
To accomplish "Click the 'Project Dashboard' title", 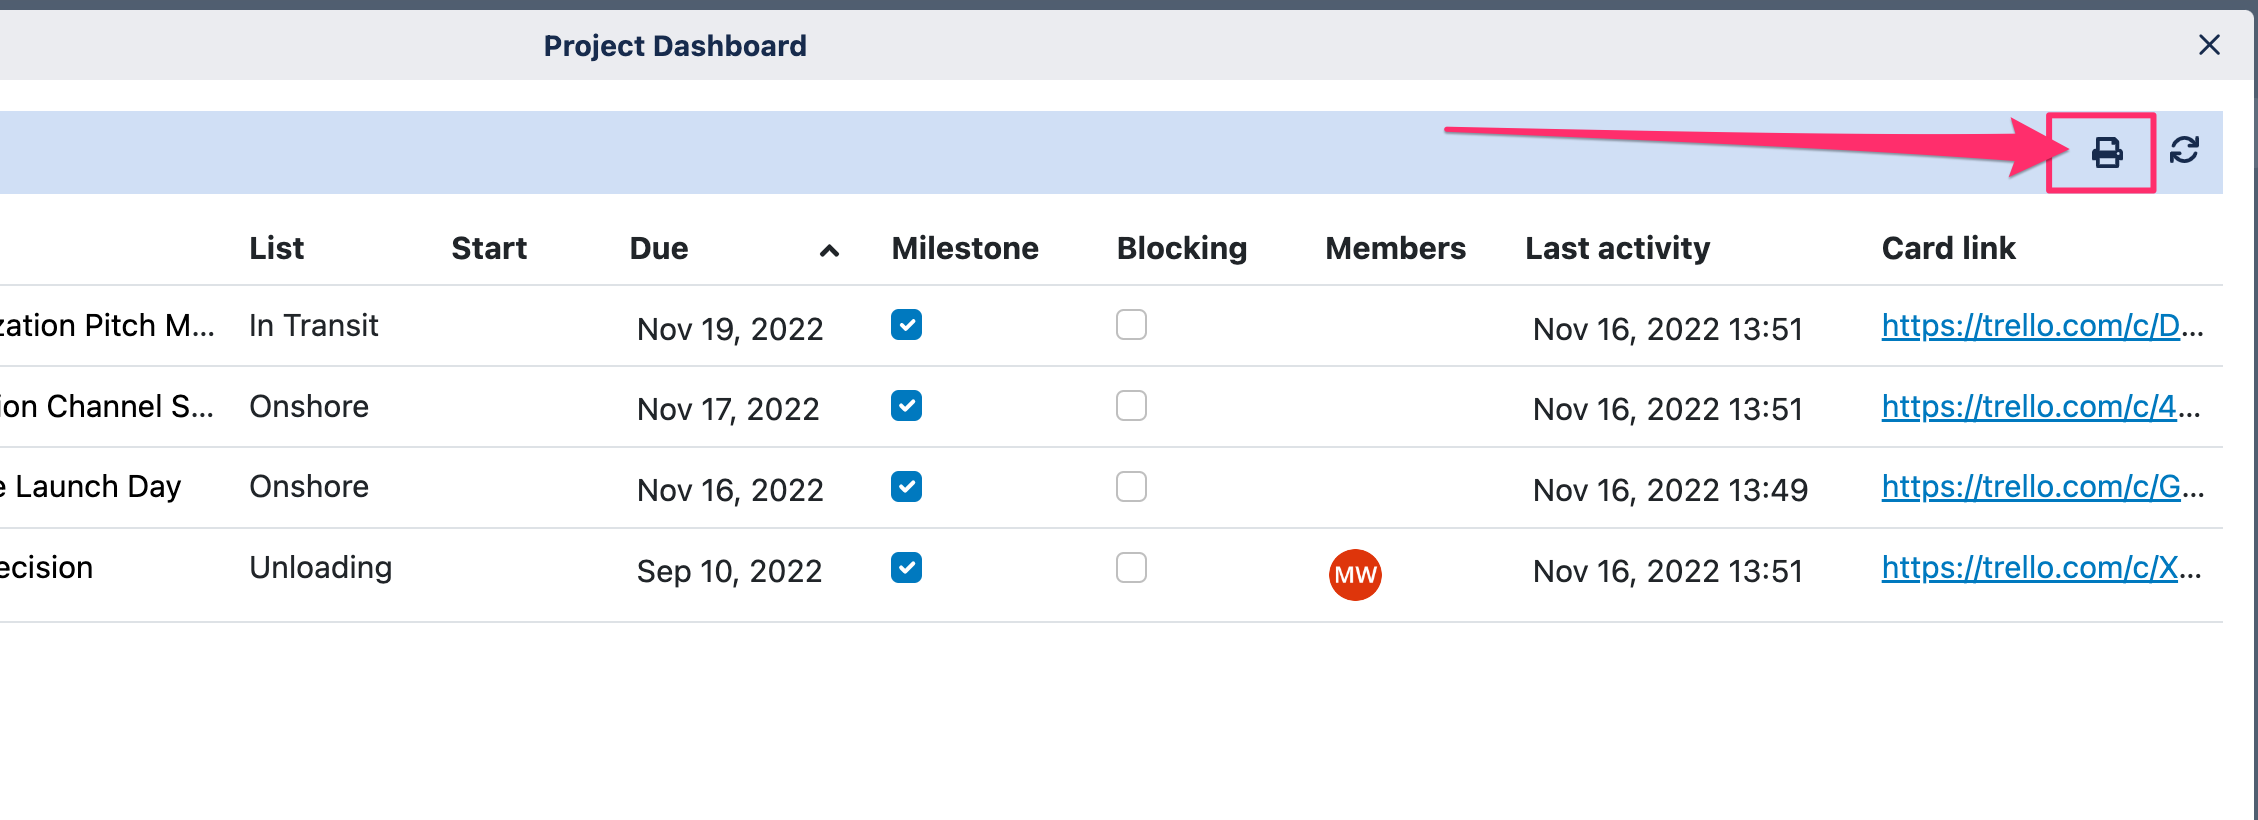I will 675,46.
